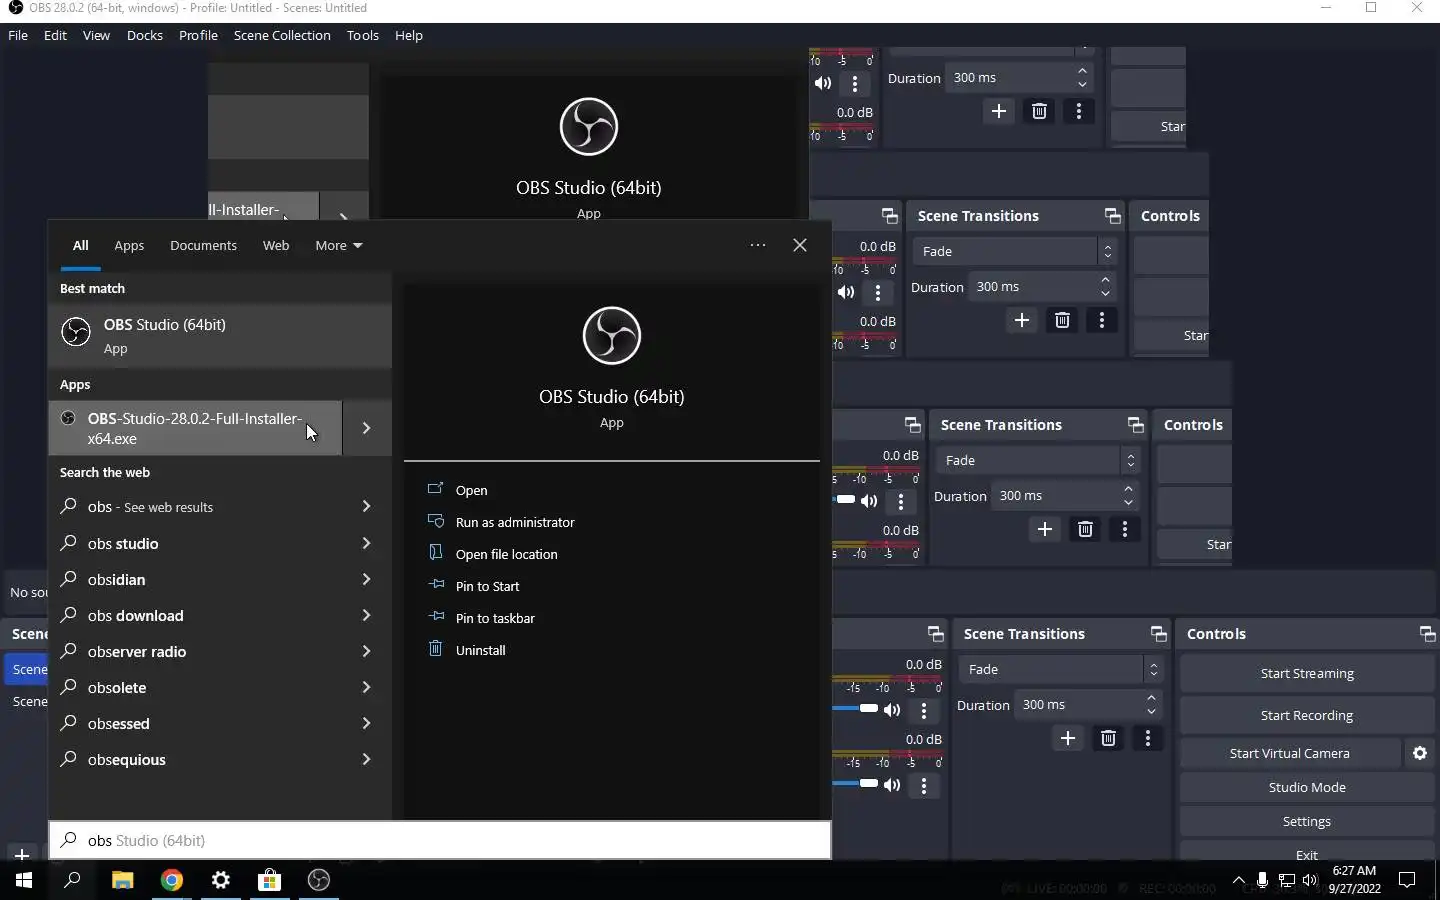Image resolution: width=1440 pixels, height=900 pixels.
Task: Toggle Studio Mode in OBS Controls
Action: (x=1307, y=787)
